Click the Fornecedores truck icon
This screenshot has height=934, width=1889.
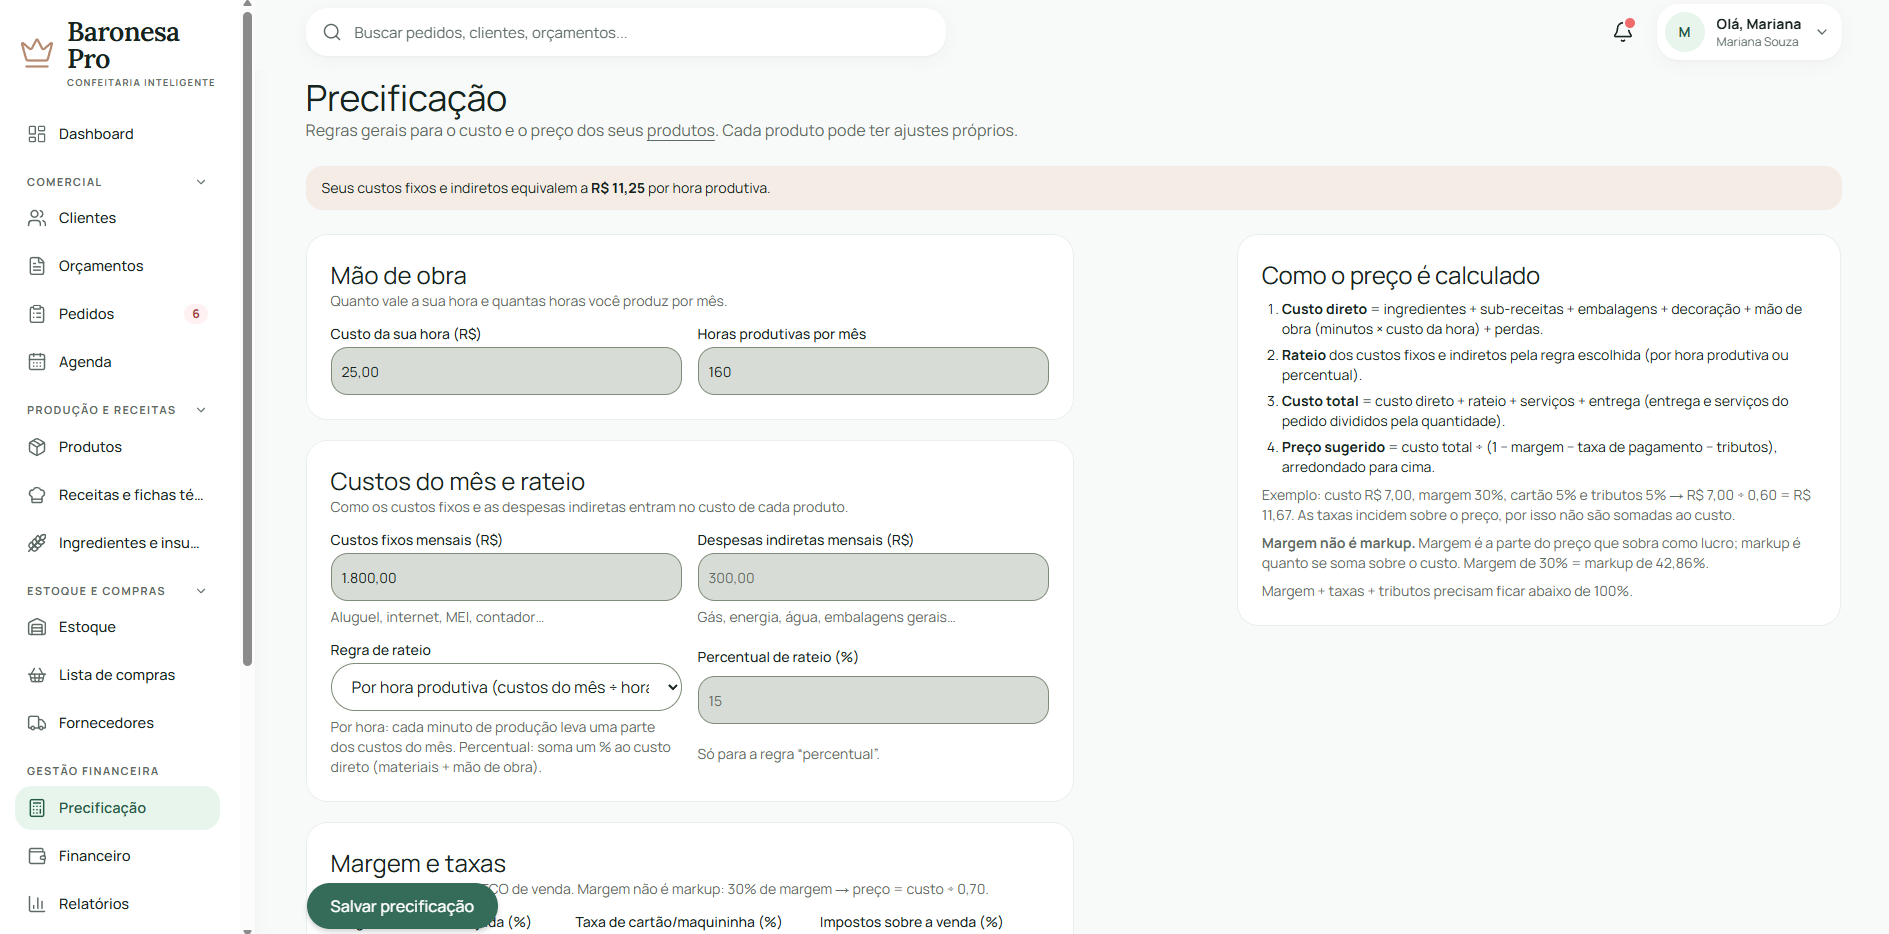37,723
